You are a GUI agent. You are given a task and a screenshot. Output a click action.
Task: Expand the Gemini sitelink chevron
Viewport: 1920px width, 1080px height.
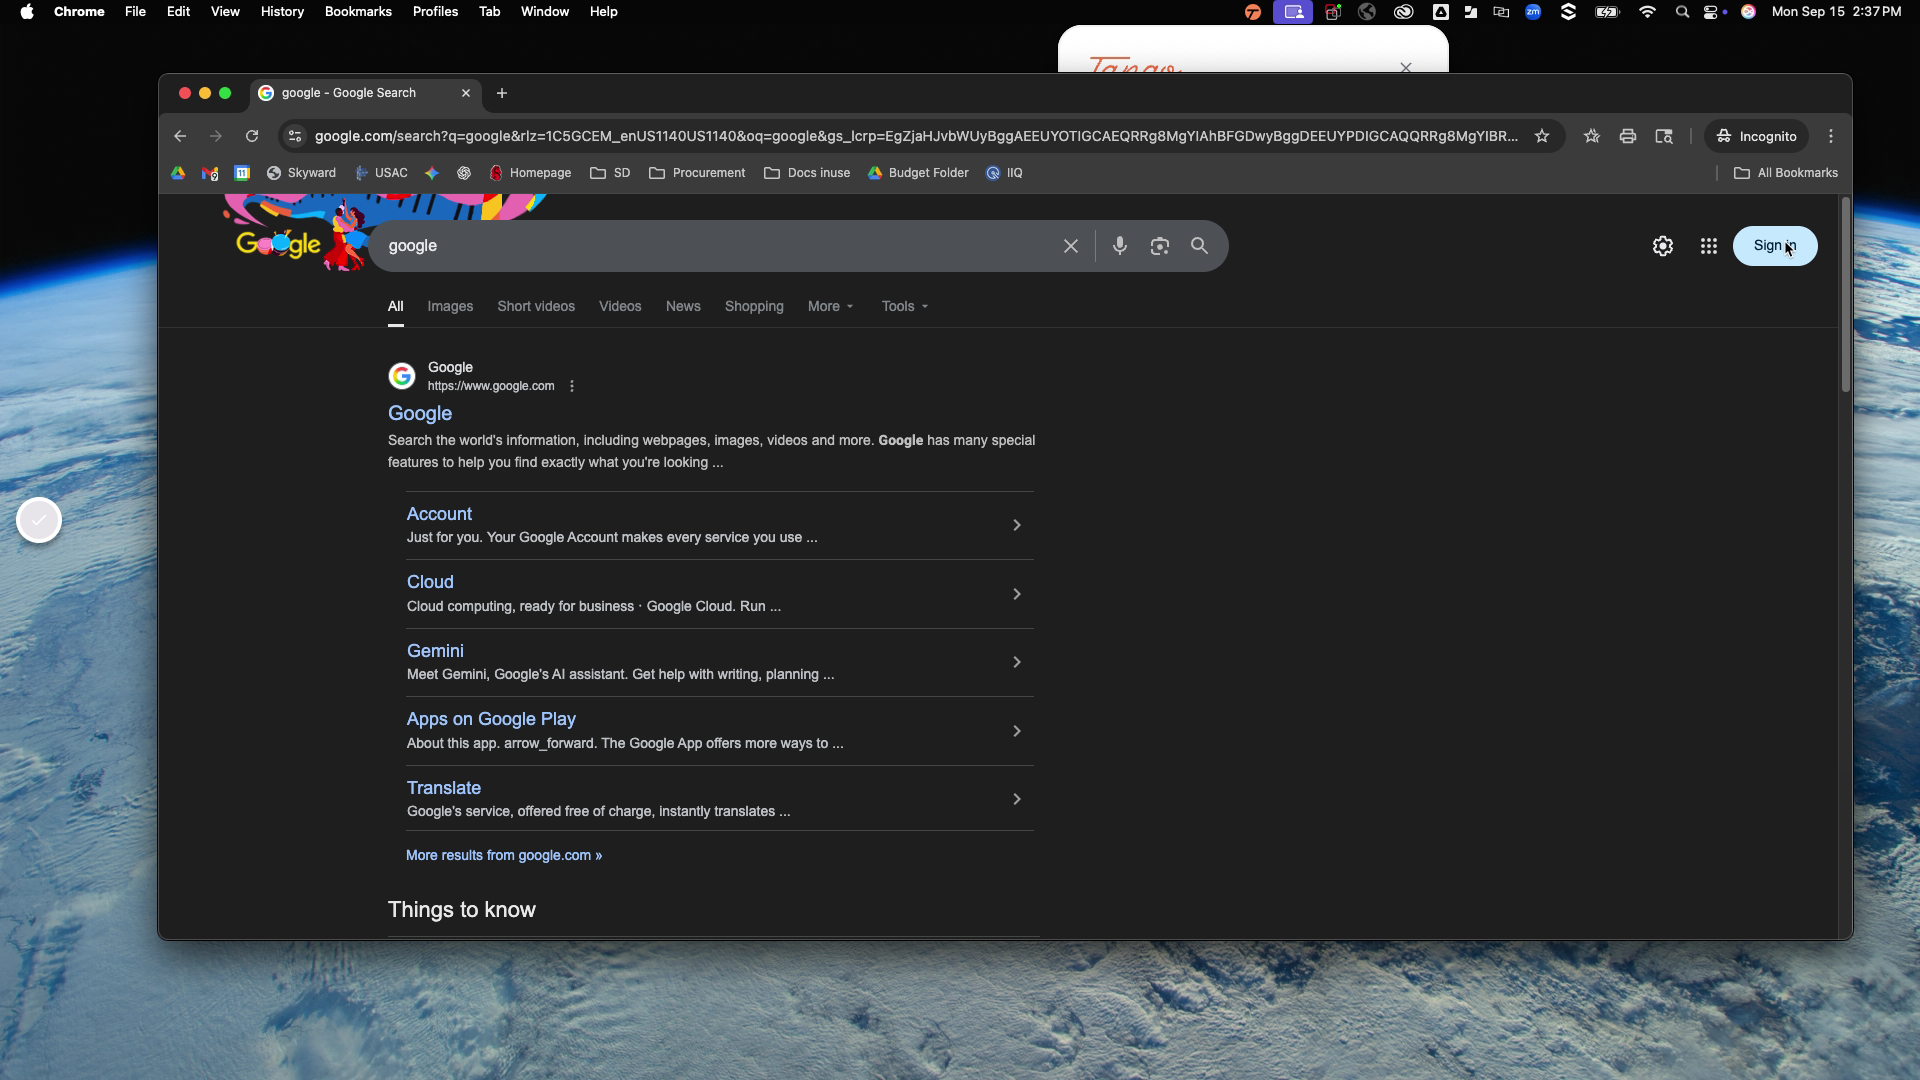point(1016,662)
